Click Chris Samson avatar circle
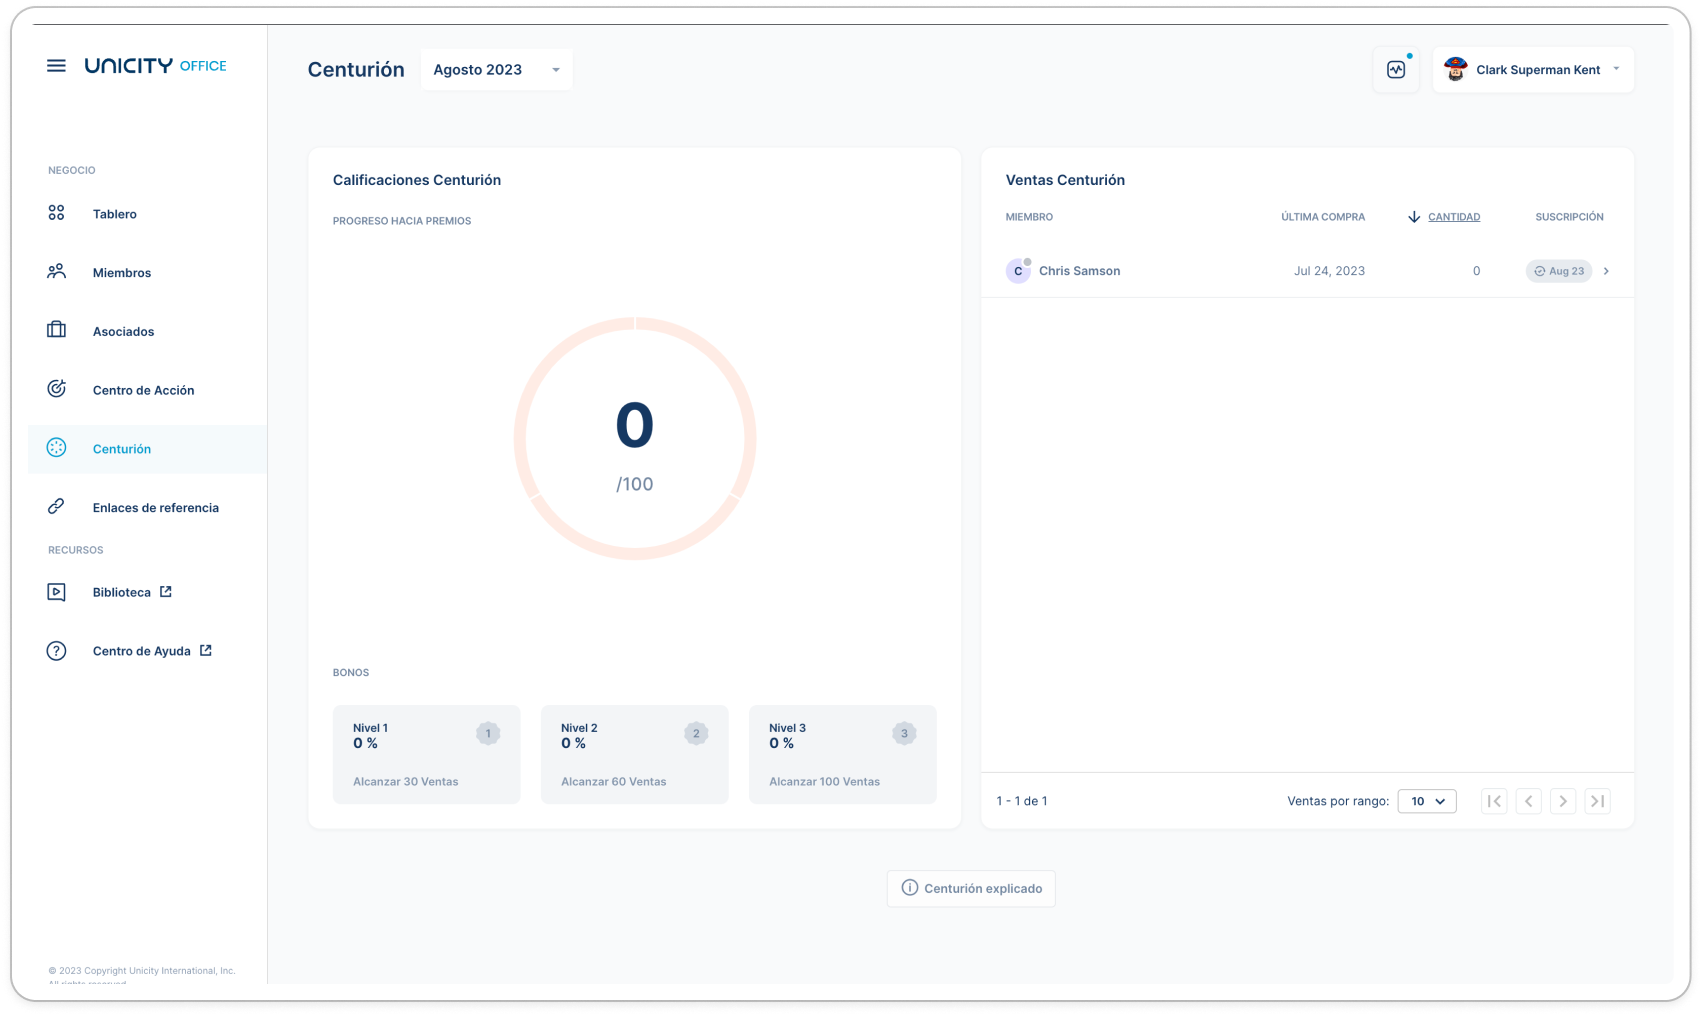 (x=1018, y=271)
